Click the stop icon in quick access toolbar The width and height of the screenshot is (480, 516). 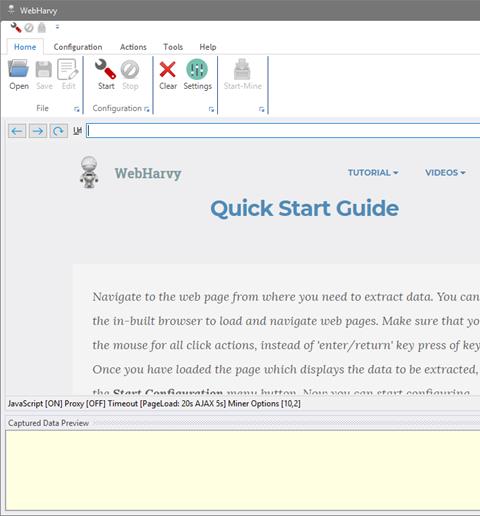(x=29, y=28)
